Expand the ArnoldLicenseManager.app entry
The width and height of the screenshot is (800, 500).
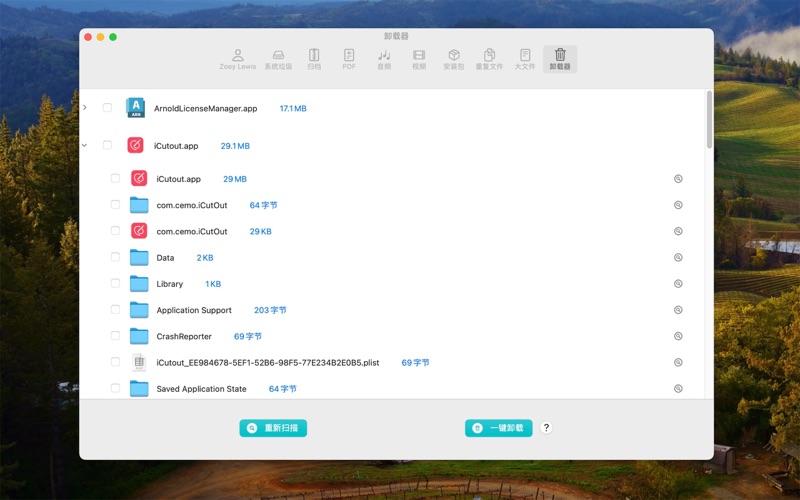[85, 108]
